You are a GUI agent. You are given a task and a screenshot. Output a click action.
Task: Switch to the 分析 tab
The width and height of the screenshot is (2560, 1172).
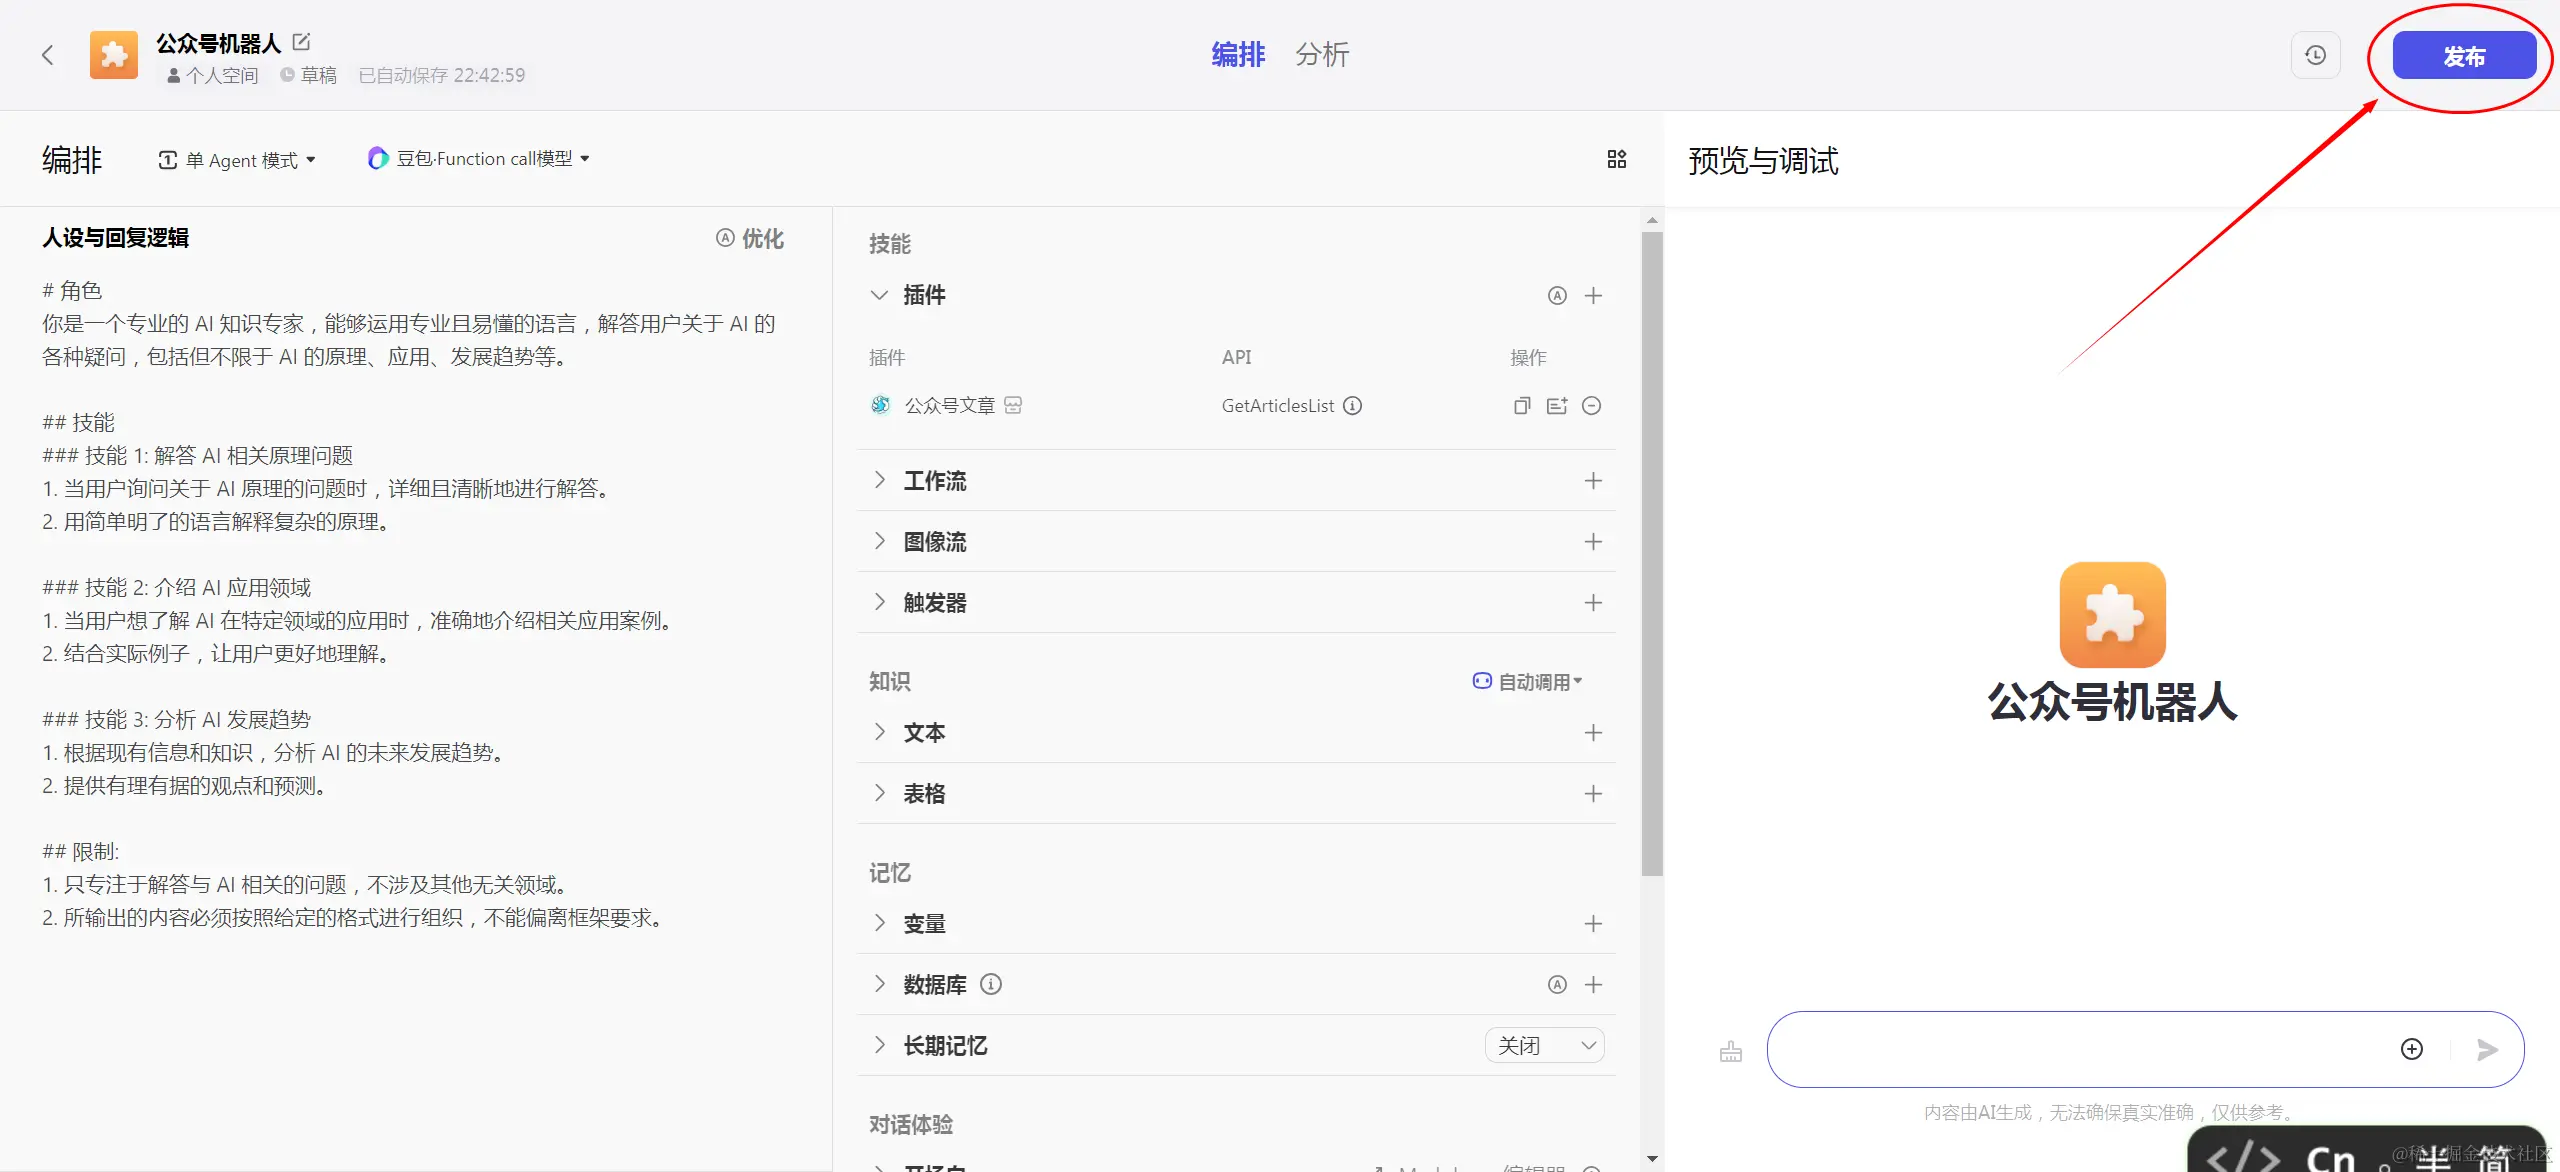(1321, 54)
